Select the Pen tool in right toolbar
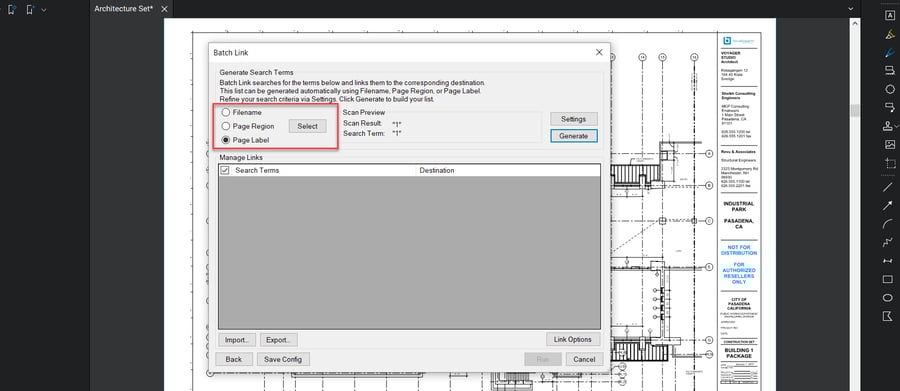900x391 pixels. pyautogui.click(x=890, y=52)
